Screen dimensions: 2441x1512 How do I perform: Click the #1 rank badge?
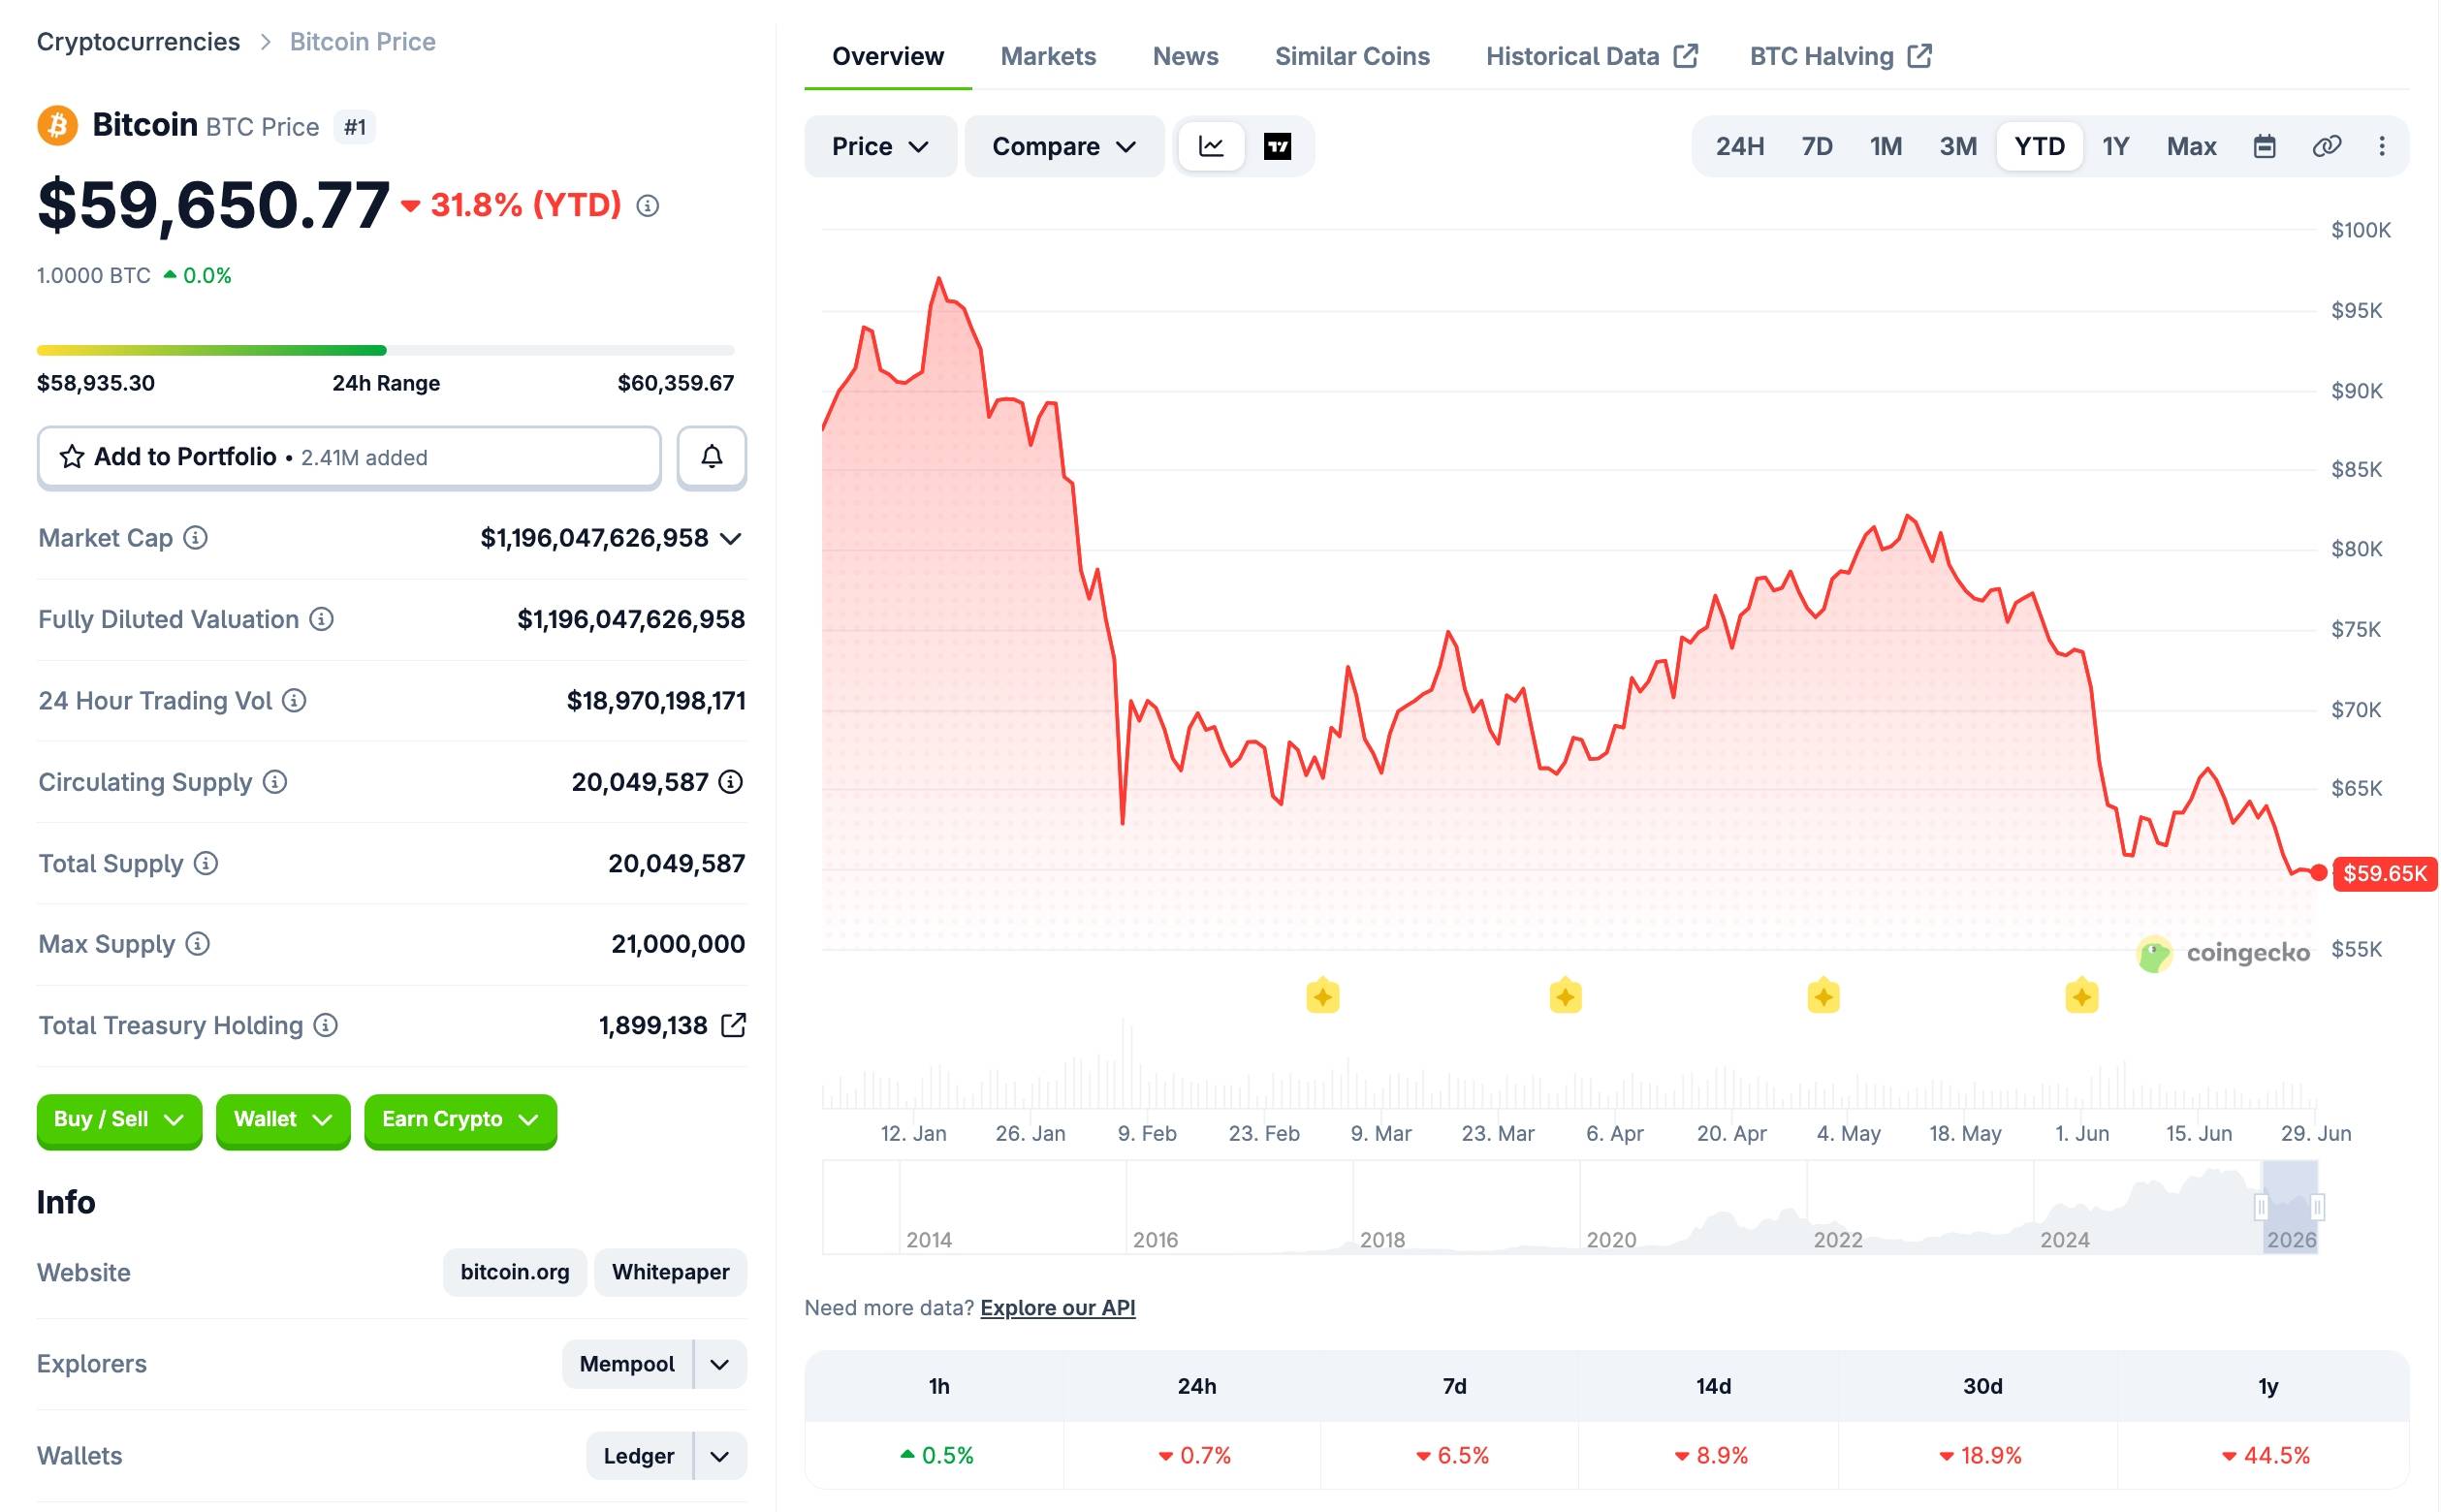point(355,127)
